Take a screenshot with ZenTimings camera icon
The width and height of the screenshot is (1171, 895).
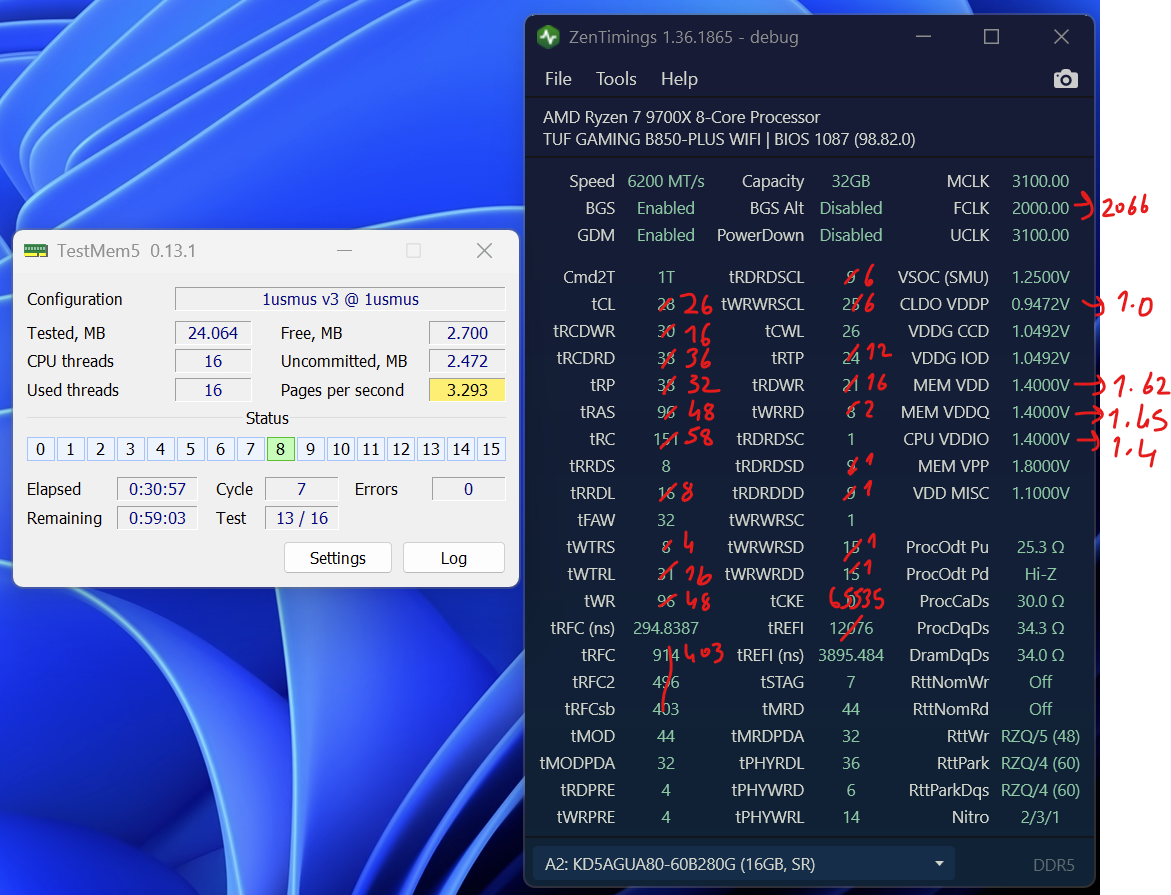1066,79
